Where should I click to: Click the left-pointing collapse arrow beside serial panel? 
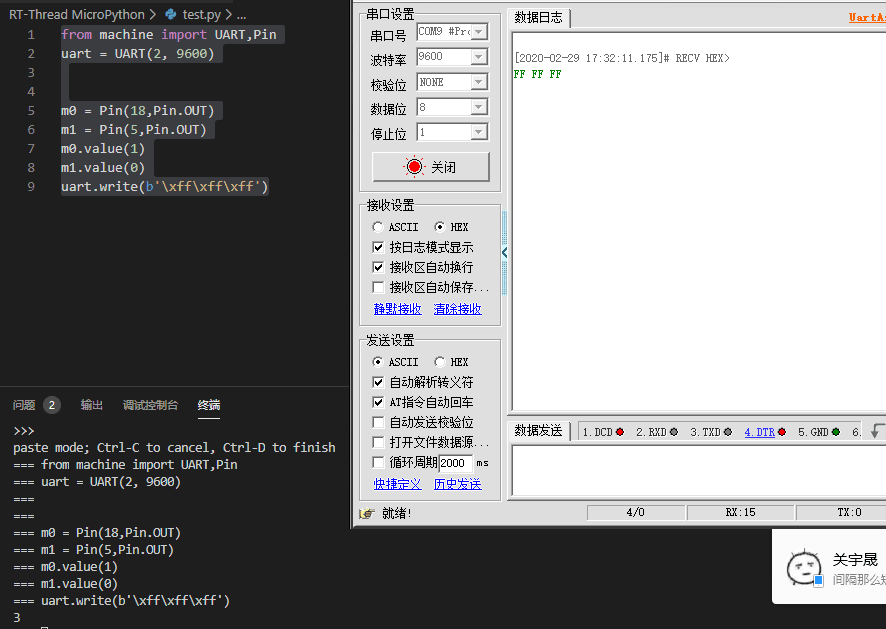point(505,253)
